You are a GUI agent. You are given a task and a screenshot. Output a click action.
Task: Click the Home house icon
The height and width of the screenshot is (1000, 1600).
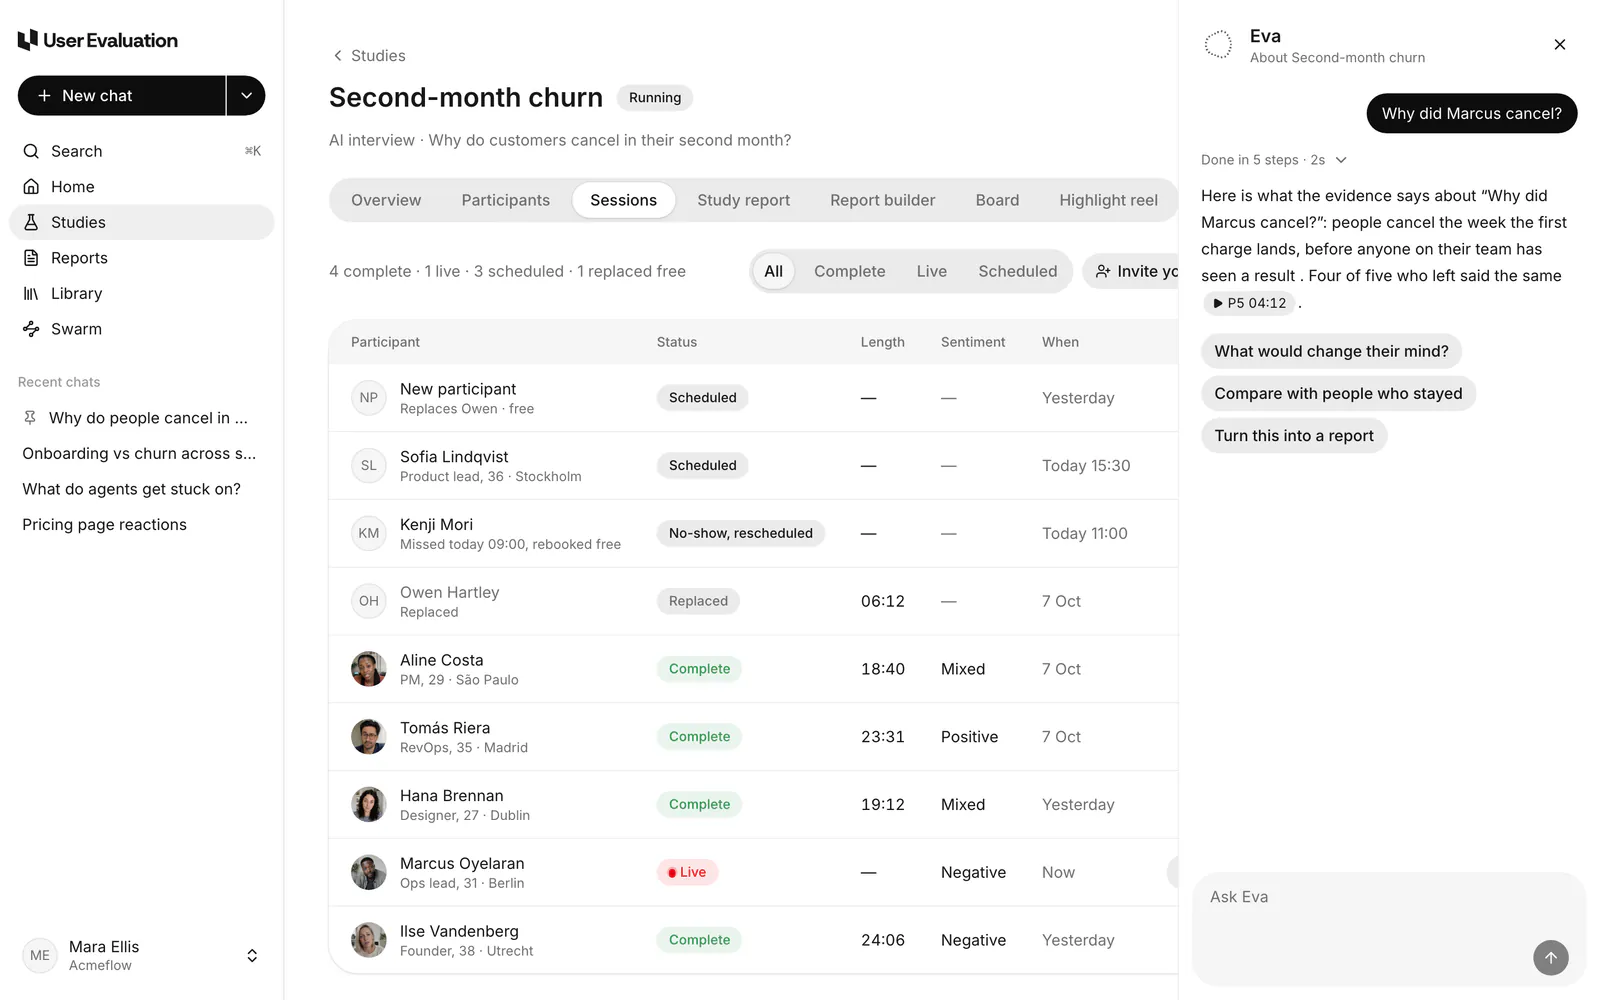point(31,187)
